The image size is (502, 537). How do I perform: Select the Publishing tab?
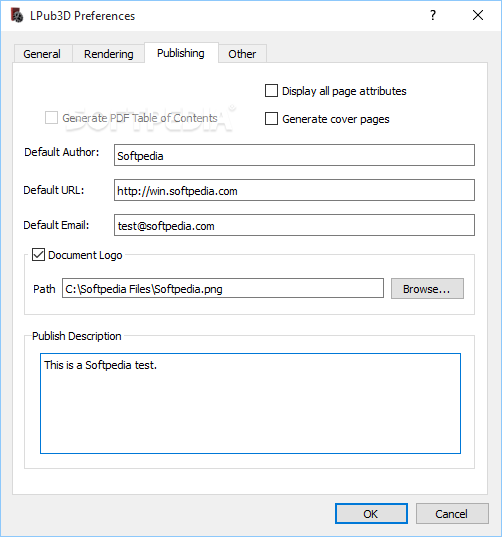point(181,53)
